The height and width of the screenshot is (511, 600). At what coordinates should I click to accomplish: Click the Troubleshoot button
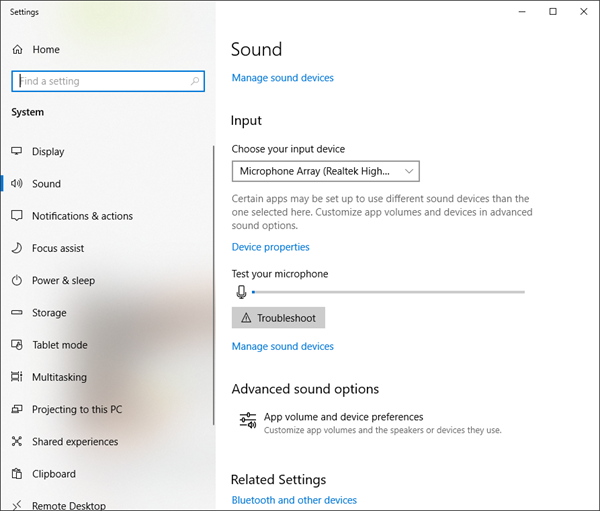(278, 318)
